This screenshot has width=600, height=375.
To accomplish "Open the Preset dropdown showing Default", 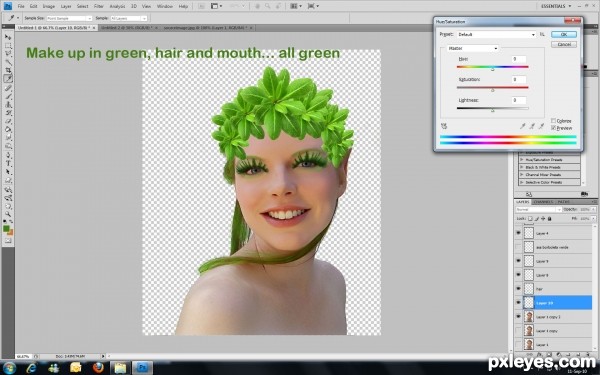I will (496, 34).
